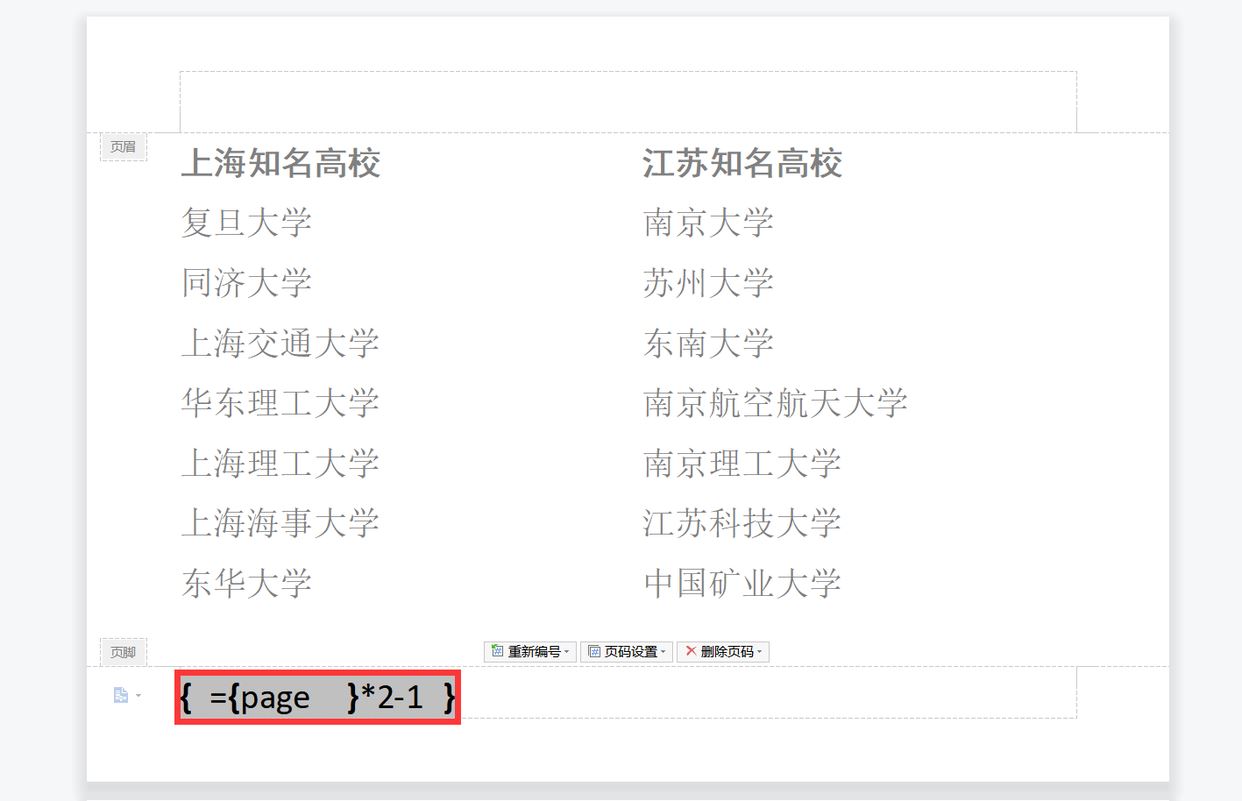Click the text 东南大学
The height and width of the screenshot is (801, 1242).
coord(709,343)
